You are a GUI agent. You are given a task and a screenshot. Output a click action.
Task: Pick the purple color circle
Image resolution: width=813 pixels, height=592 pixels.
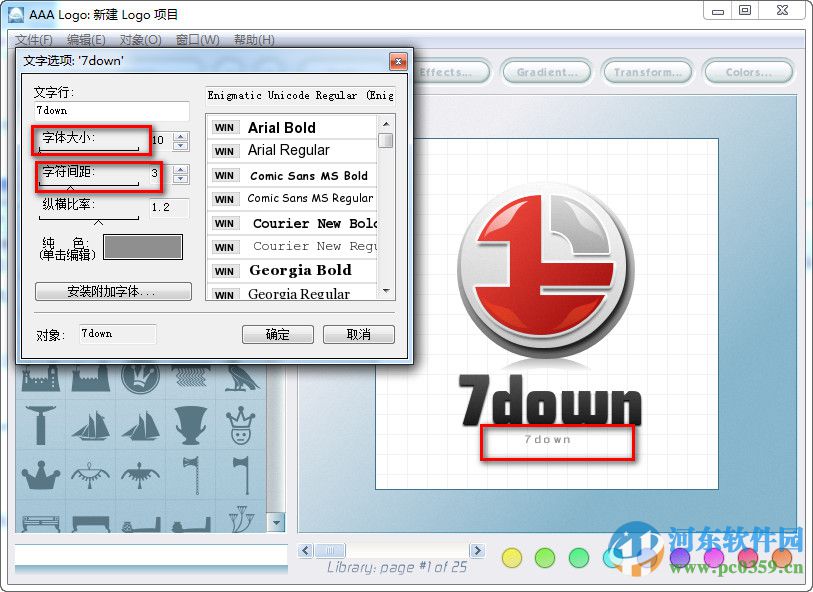point(680,558)
